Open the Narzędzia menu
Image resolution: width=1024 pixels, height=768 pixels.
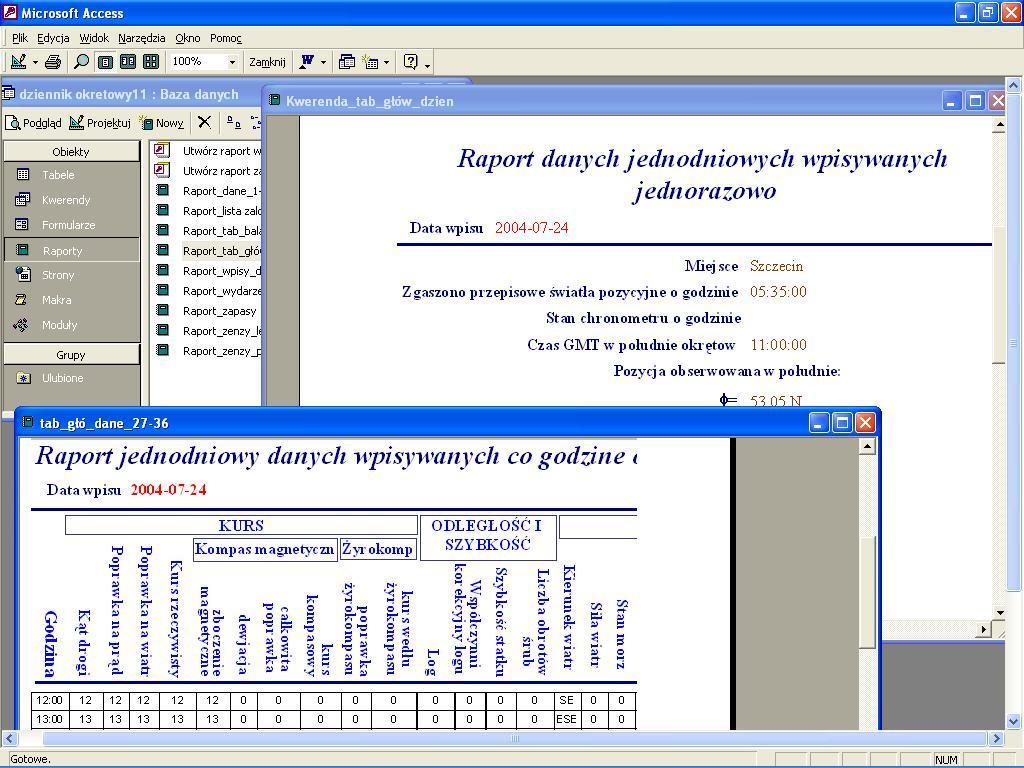click(142, 38)
